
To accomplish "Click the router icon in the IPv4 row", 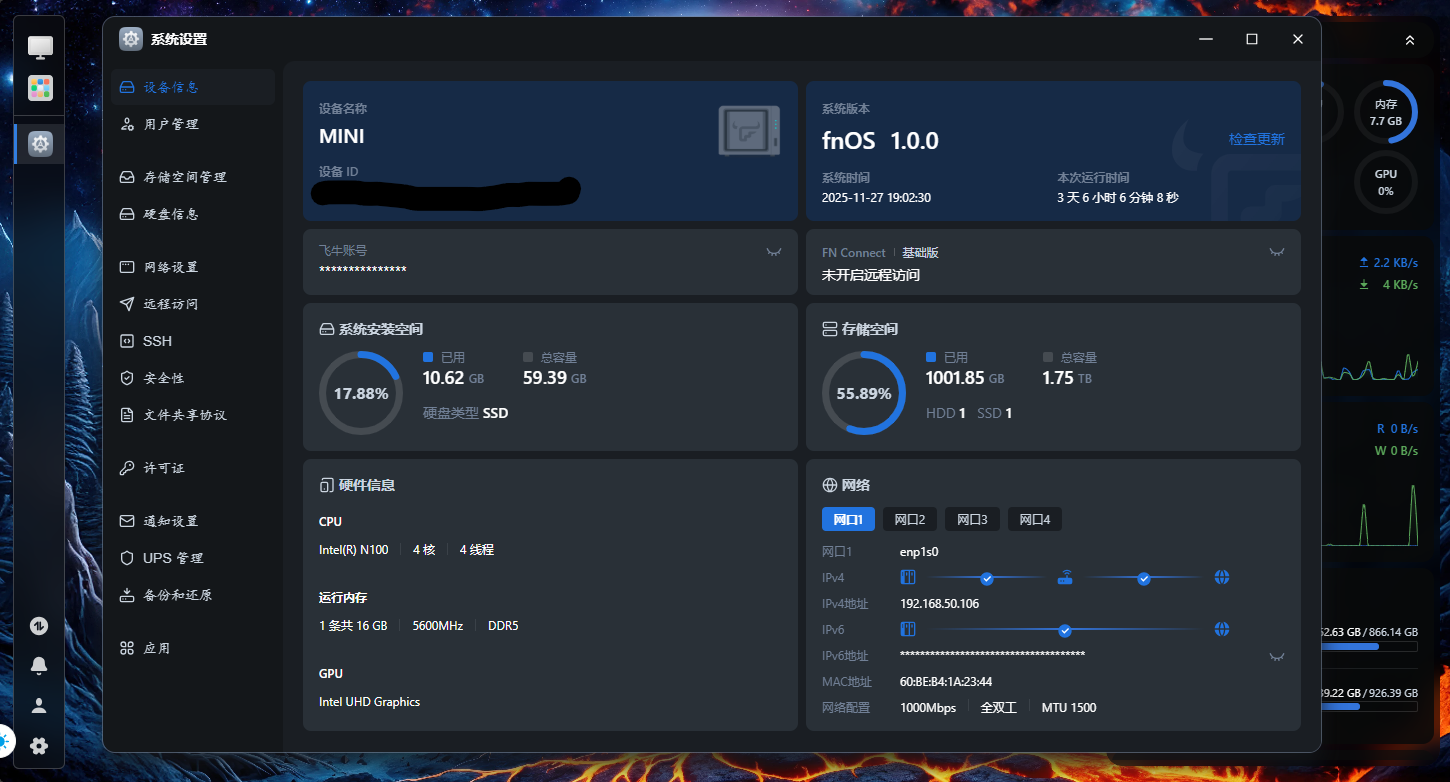I will tap(1065, 577).
